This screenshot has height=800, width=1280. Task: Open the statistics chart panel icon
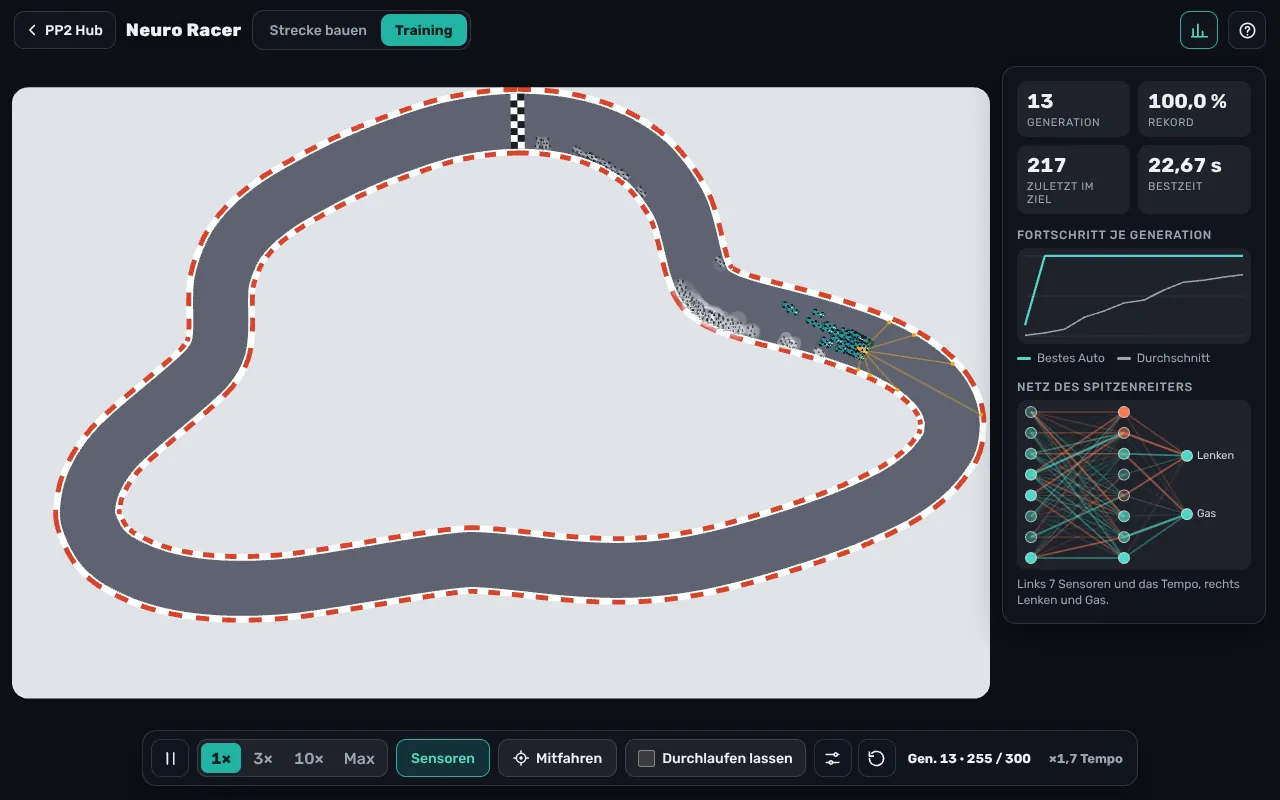(x=1199, y=30)
